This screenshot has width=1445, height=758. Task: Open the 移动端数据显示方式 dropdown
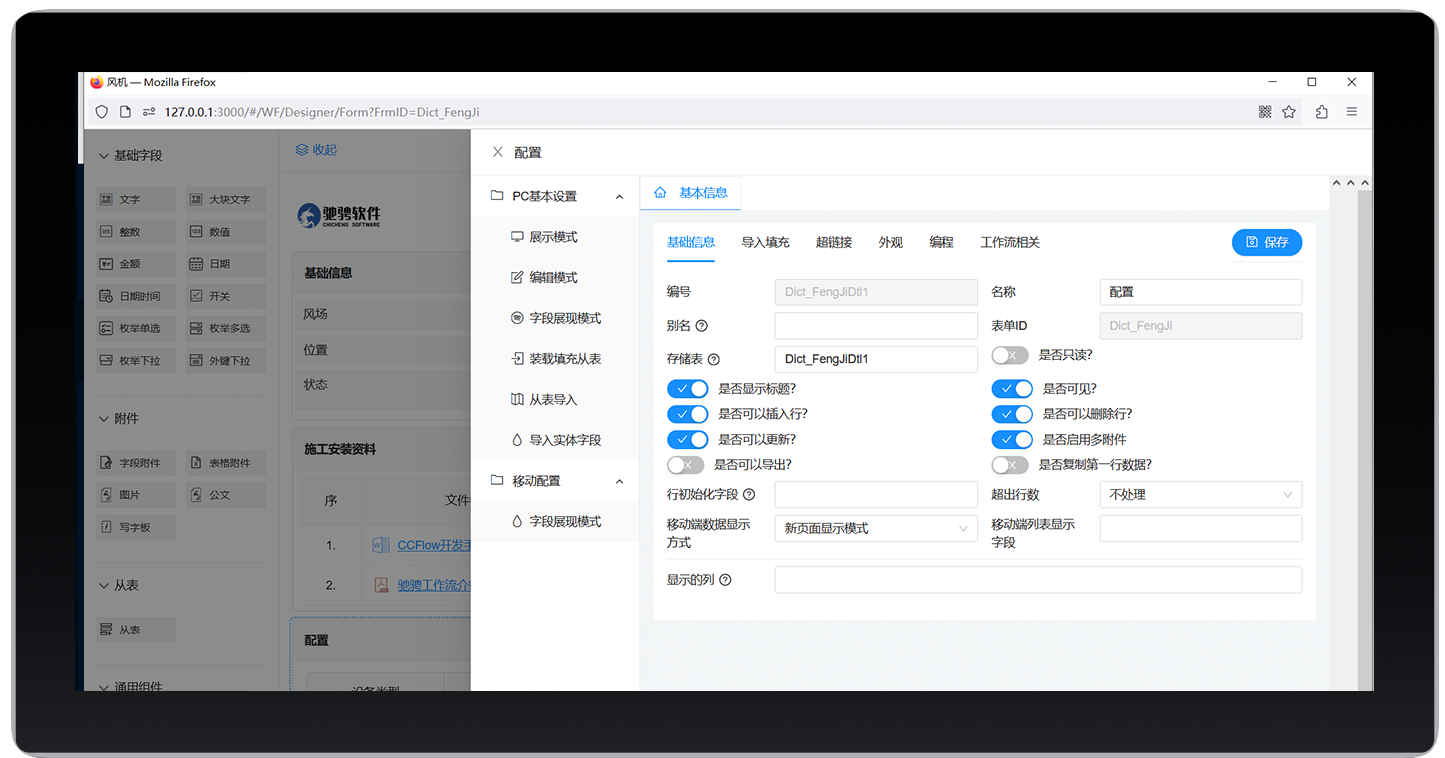(x=876, y=528)
